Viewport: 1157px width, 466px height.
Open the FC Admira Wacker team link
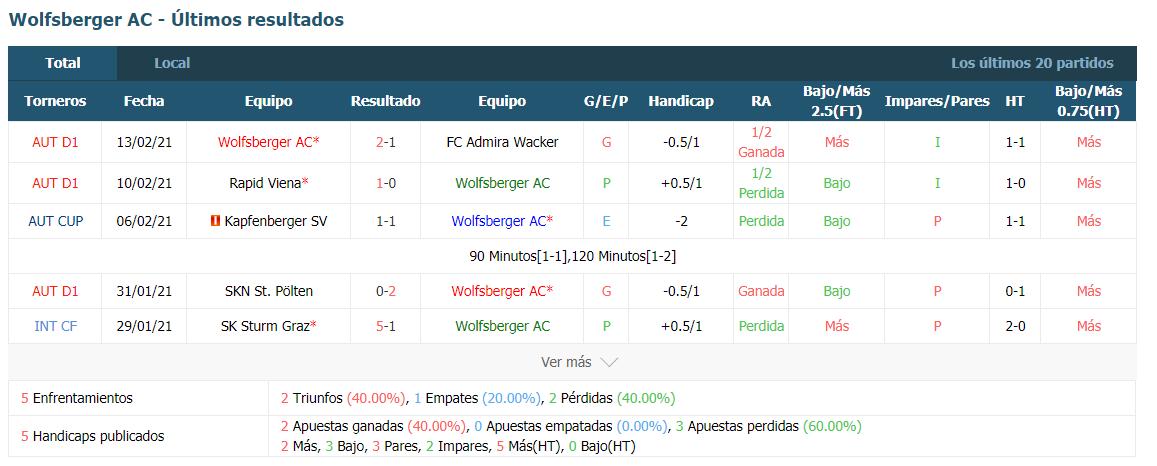(502, 142)
